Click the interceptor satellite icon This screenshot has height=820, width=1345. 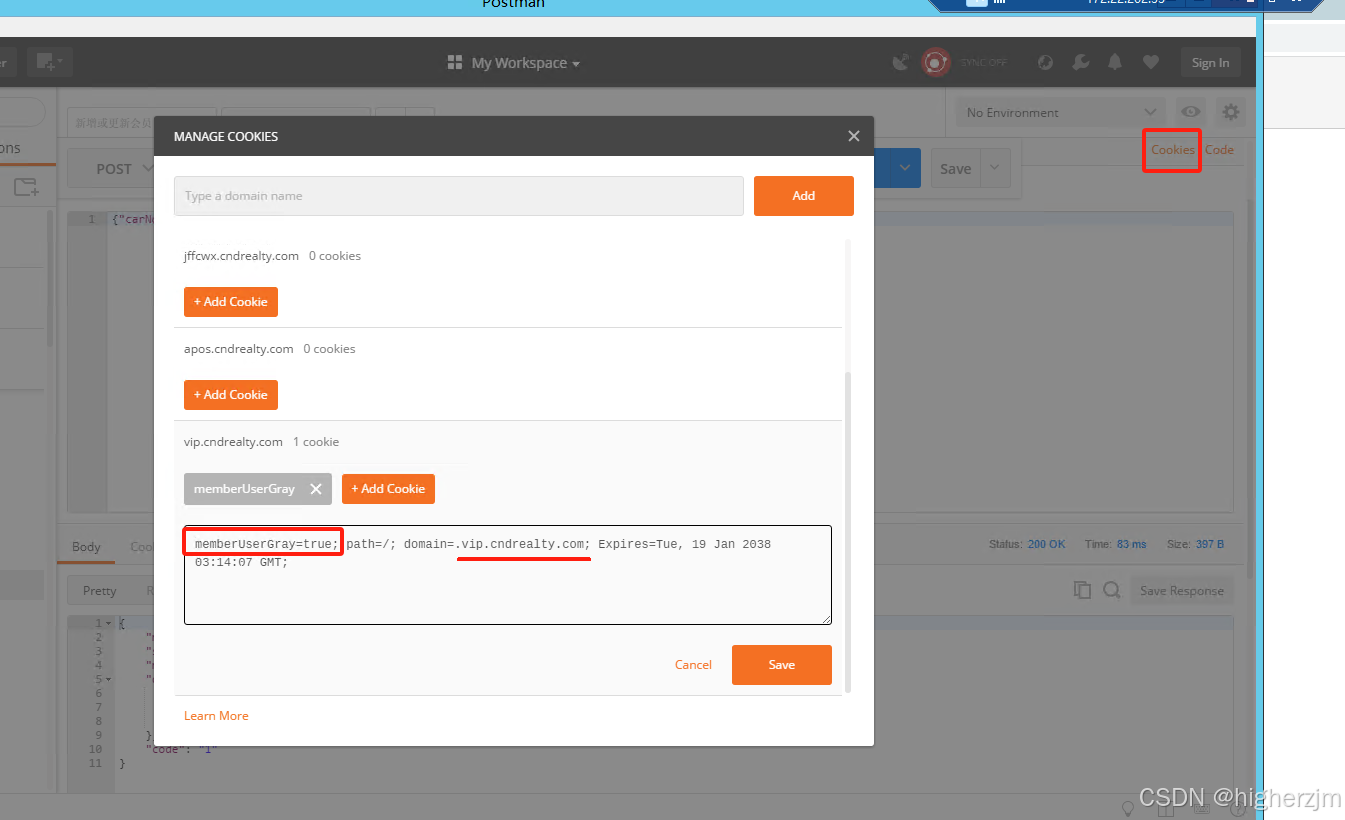coord(901,63)
